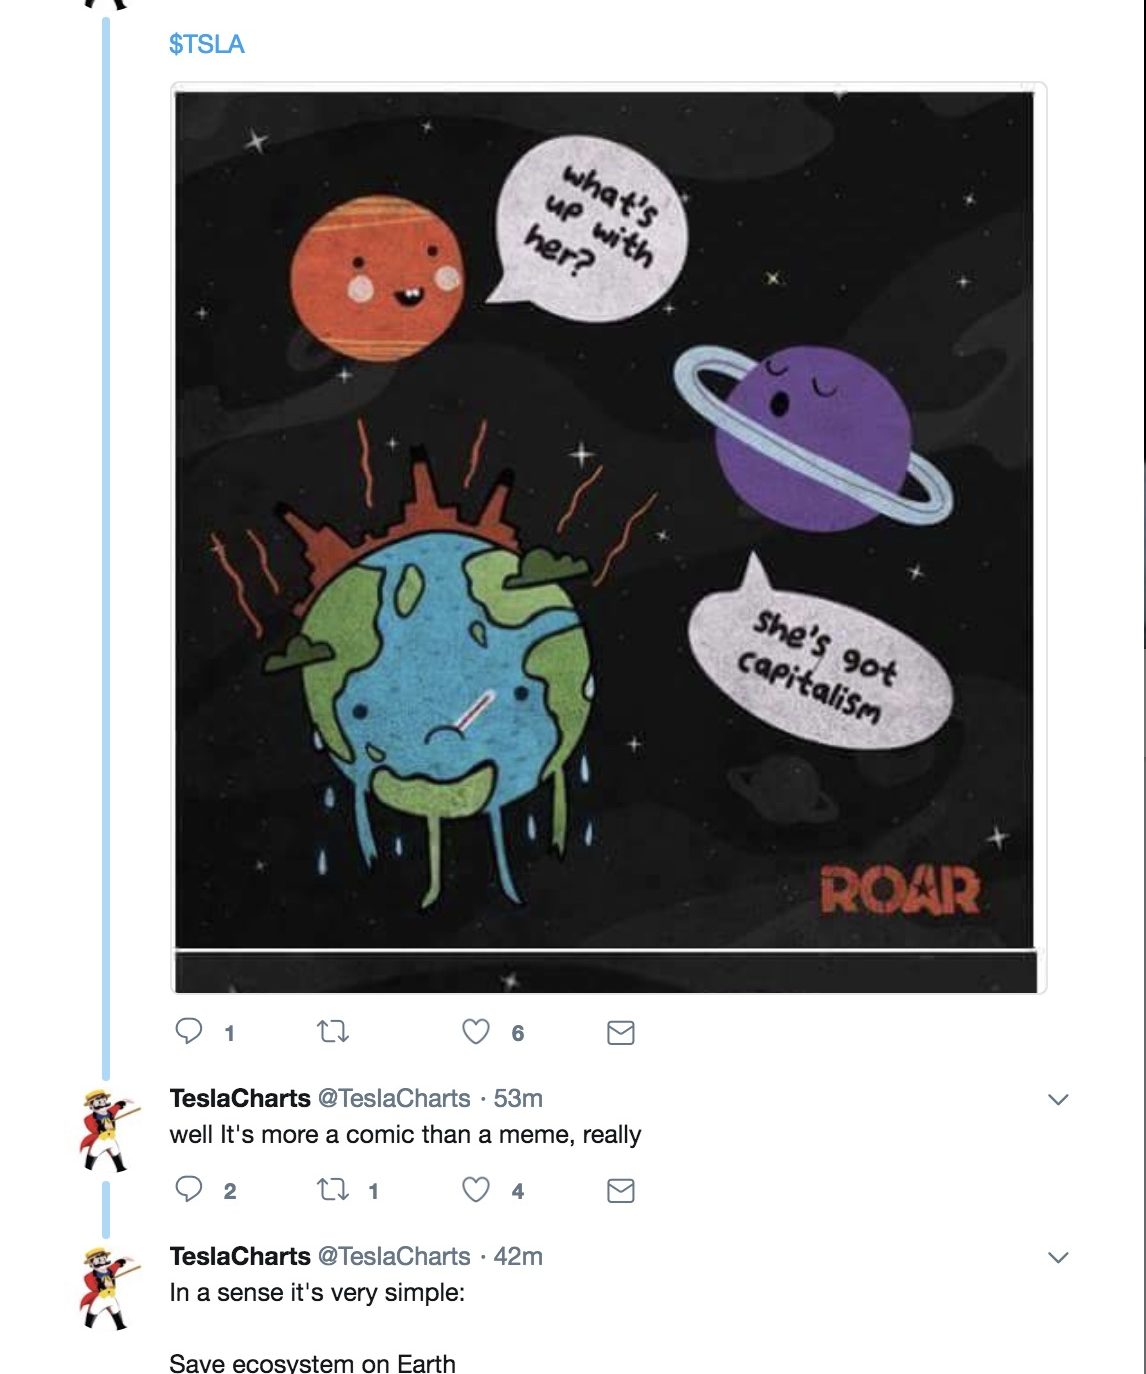
Task: Retweet the comic image tweet
Action: tap(333, 1031)
